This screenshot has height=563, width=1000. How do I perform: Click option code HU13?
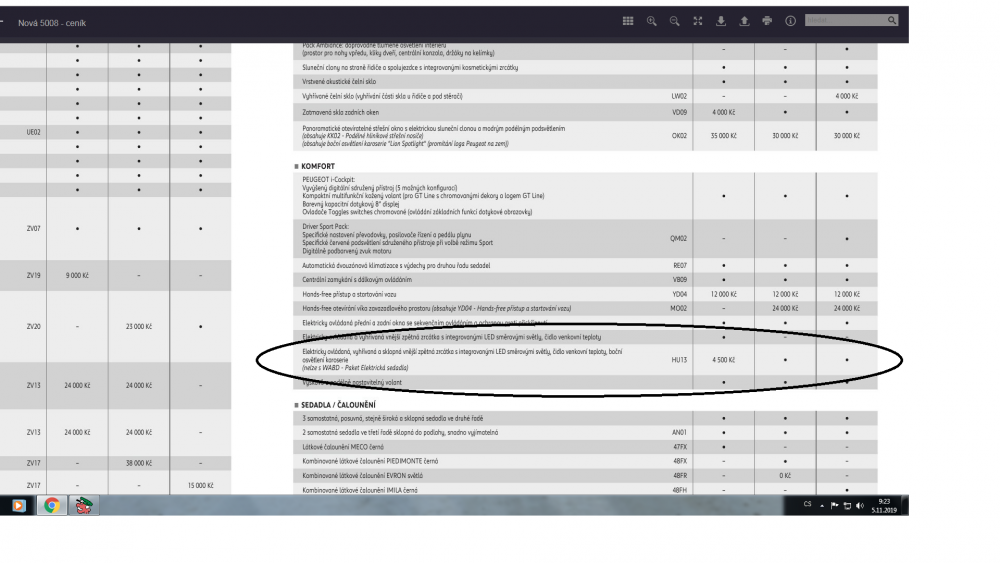[x=679, y=360]
